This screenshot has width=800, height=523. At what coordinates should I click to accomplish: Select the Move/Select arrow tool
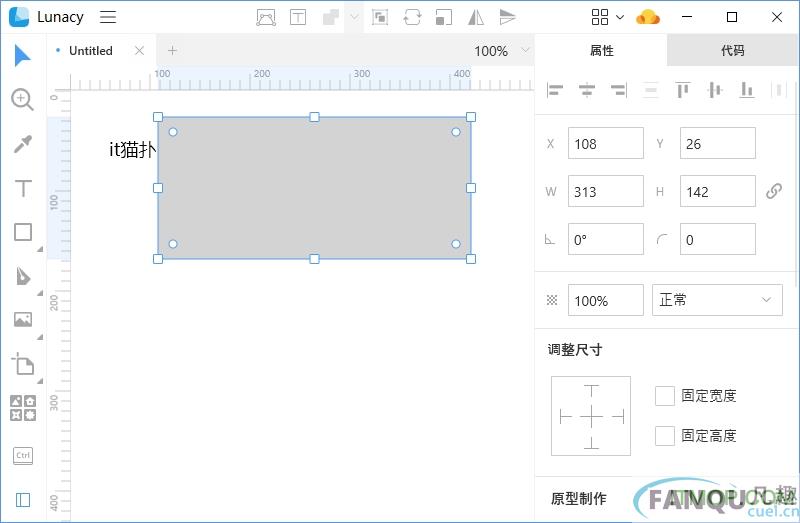click(22, 56)
